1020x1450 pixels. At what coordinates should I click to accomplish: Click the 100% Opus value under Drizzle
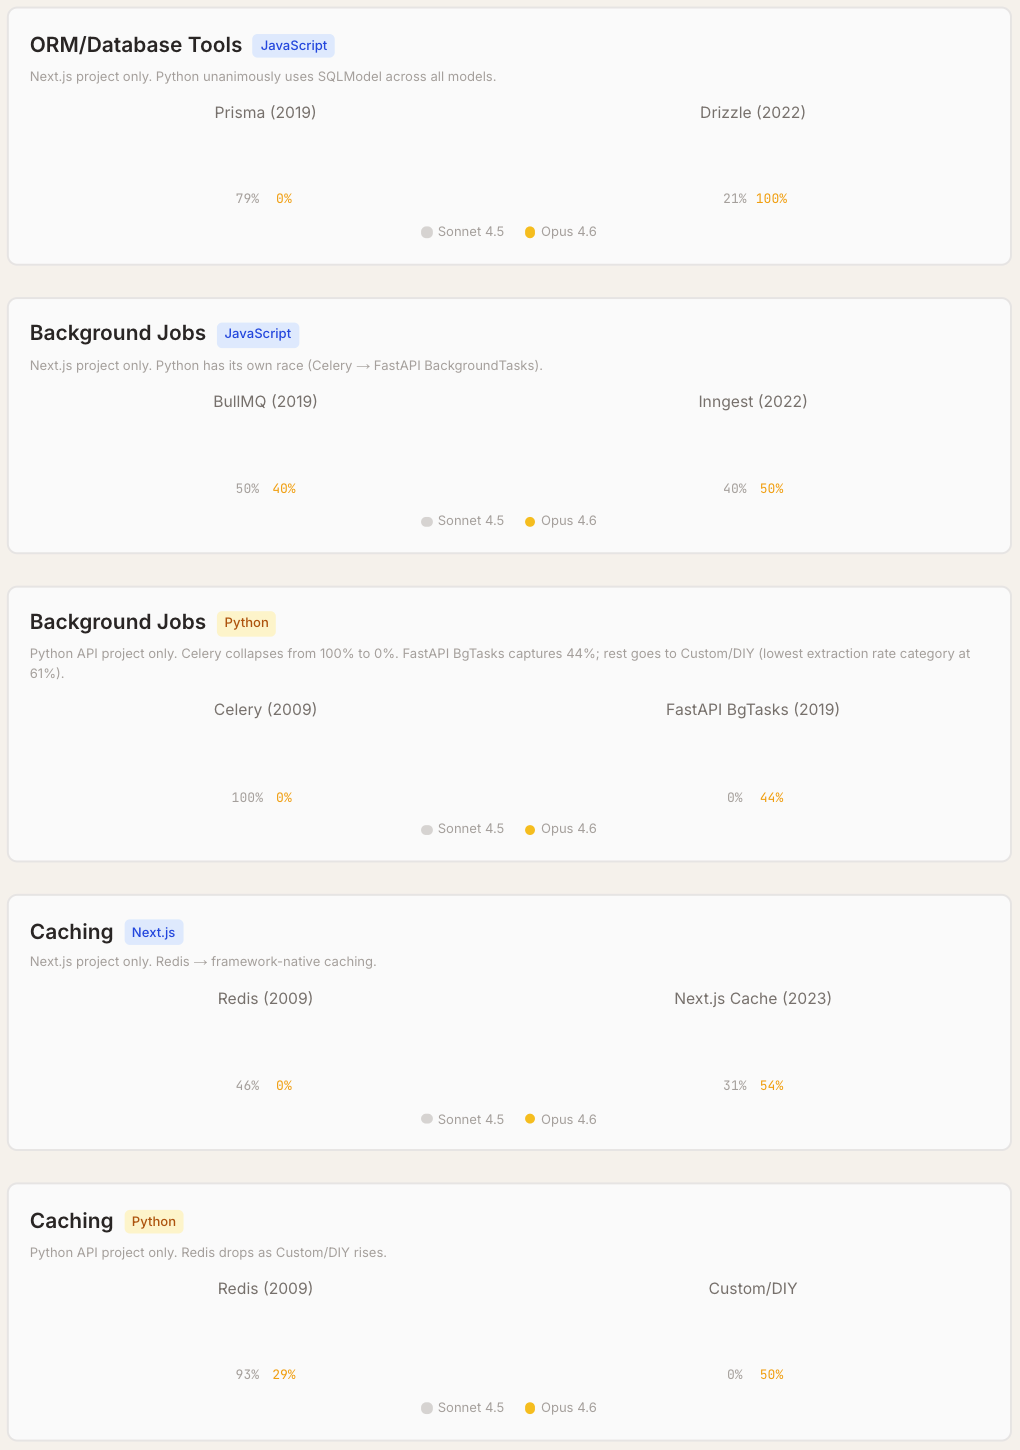coord(772,199)
